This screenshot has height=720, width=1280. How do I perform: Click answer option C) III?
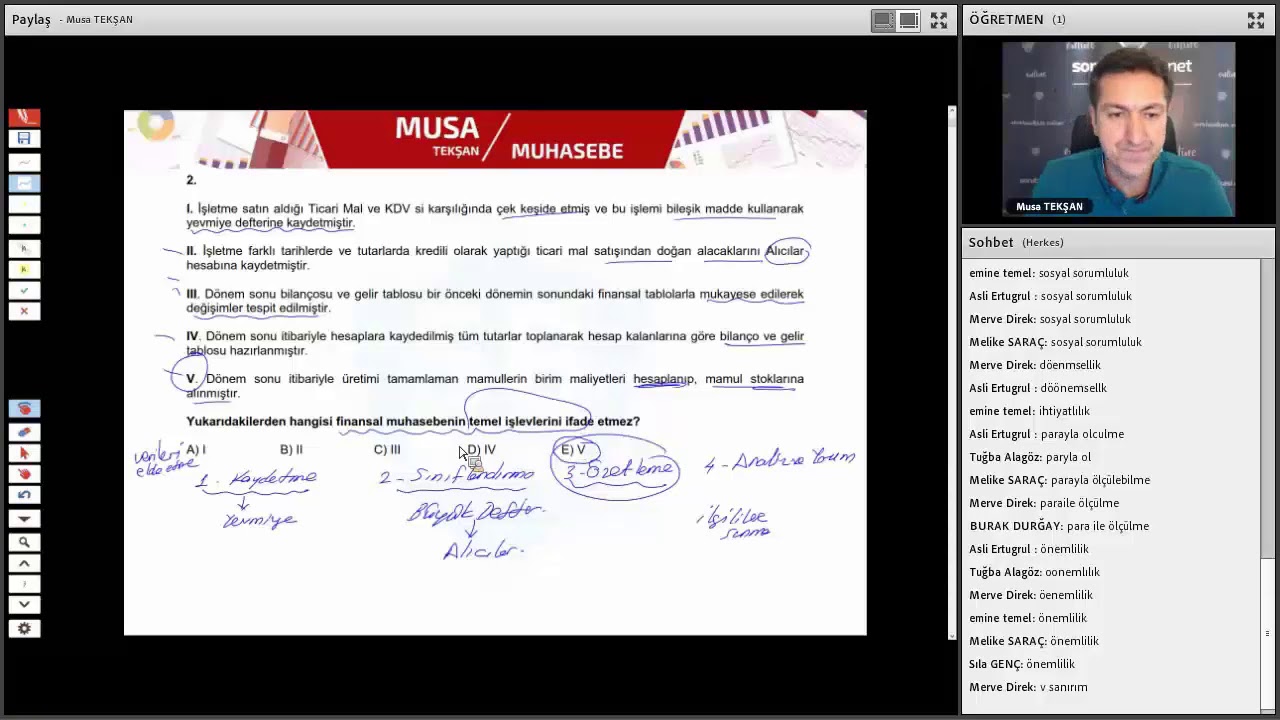[x=387, y=450]
